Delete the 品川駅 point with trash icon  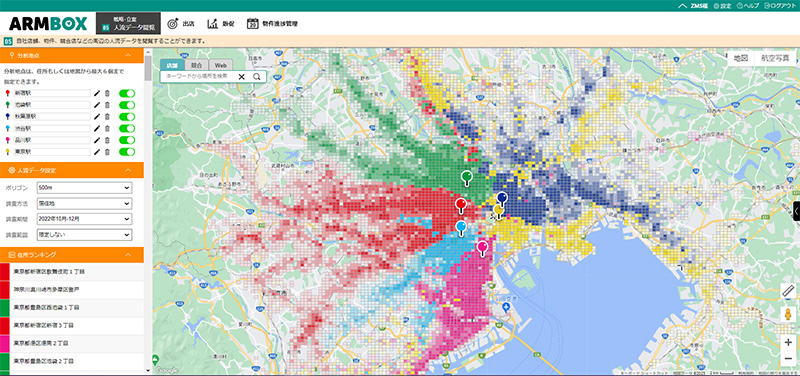[x=107, y=140]
